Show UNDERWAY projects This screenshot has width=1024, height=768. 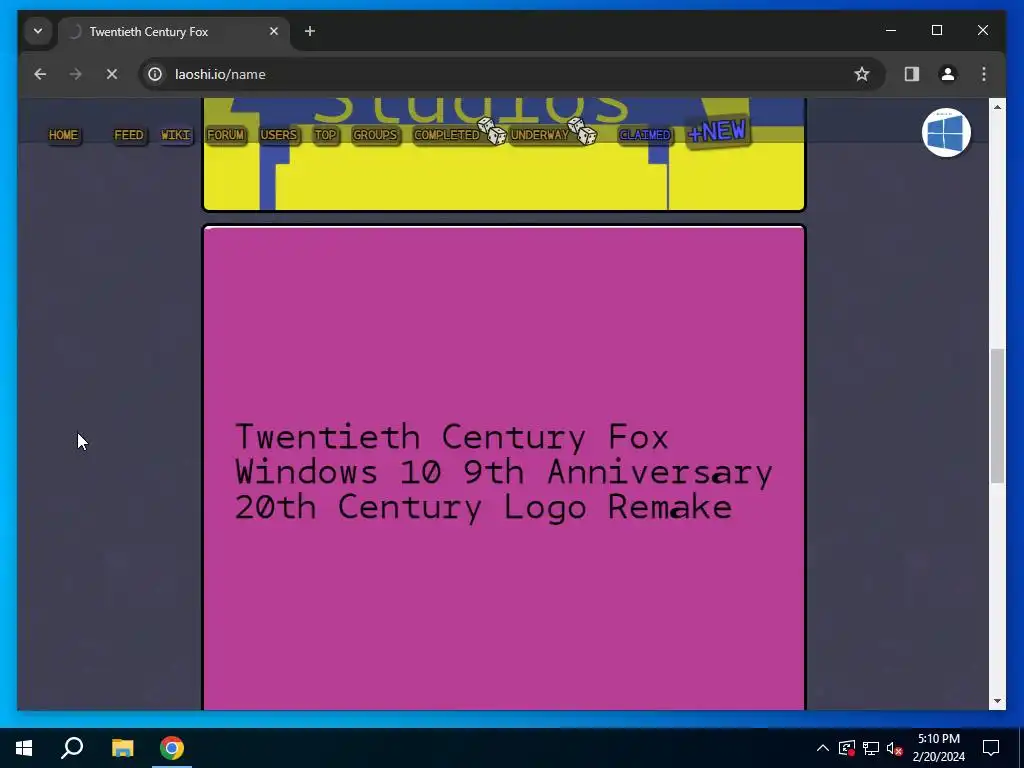click(539, 135)
